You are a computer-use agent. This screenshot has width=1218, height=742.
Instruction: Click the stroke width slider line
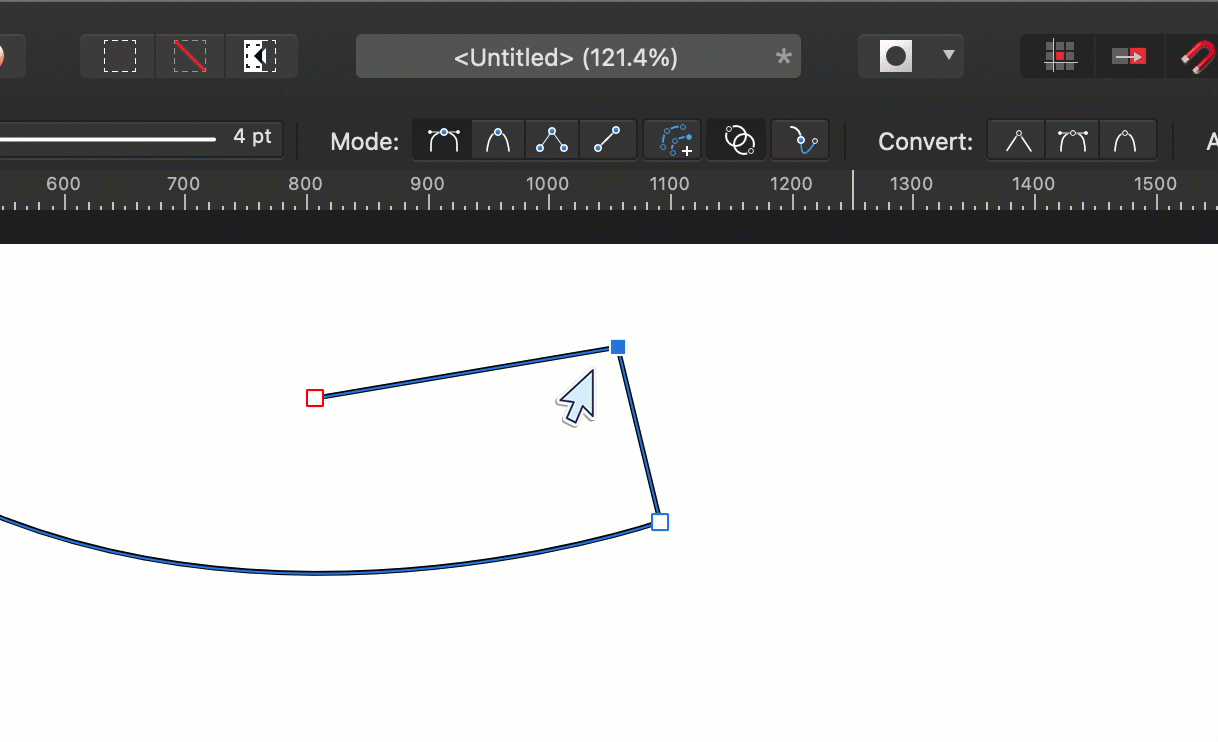coord(107,139)
